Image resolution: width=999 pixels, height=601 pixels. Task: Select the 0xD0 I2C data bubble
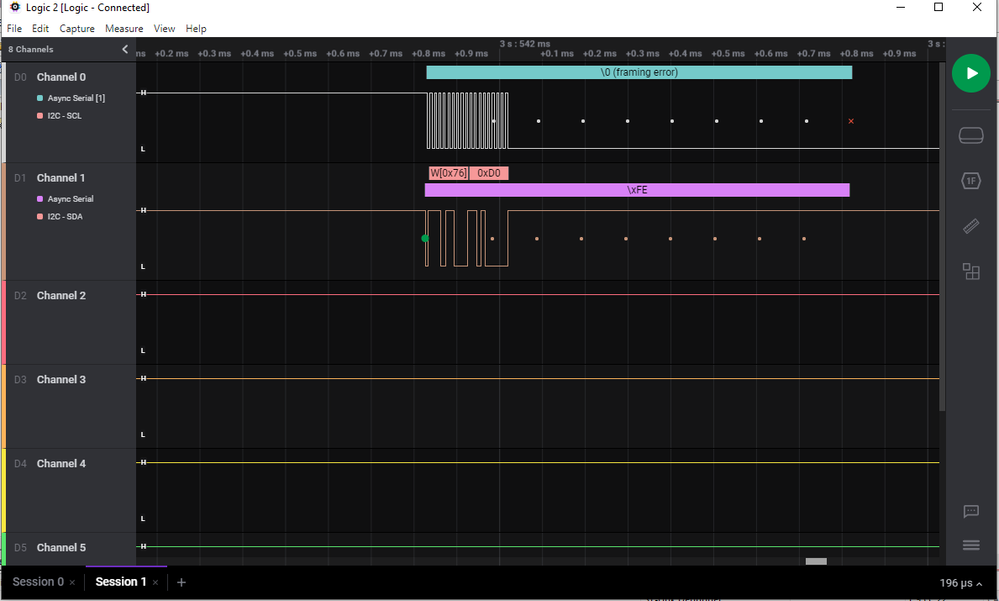pyautogui.click(x=489, y=173)
